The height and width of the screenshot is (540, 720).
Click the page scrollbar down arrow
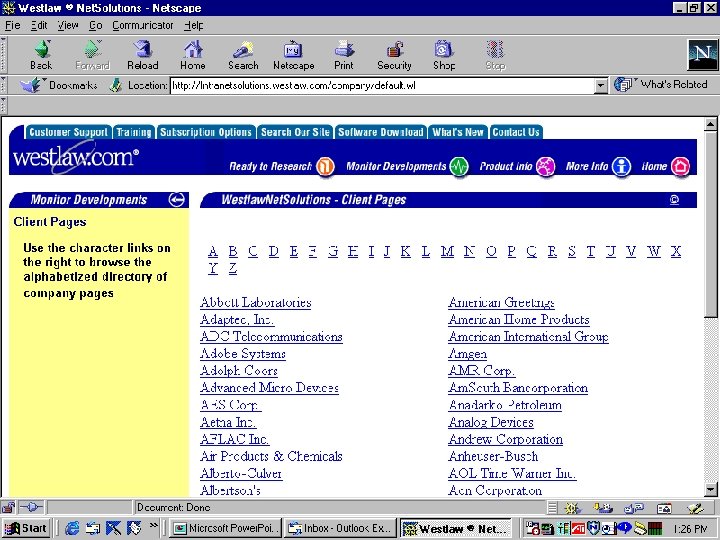[x=711, y=489]
